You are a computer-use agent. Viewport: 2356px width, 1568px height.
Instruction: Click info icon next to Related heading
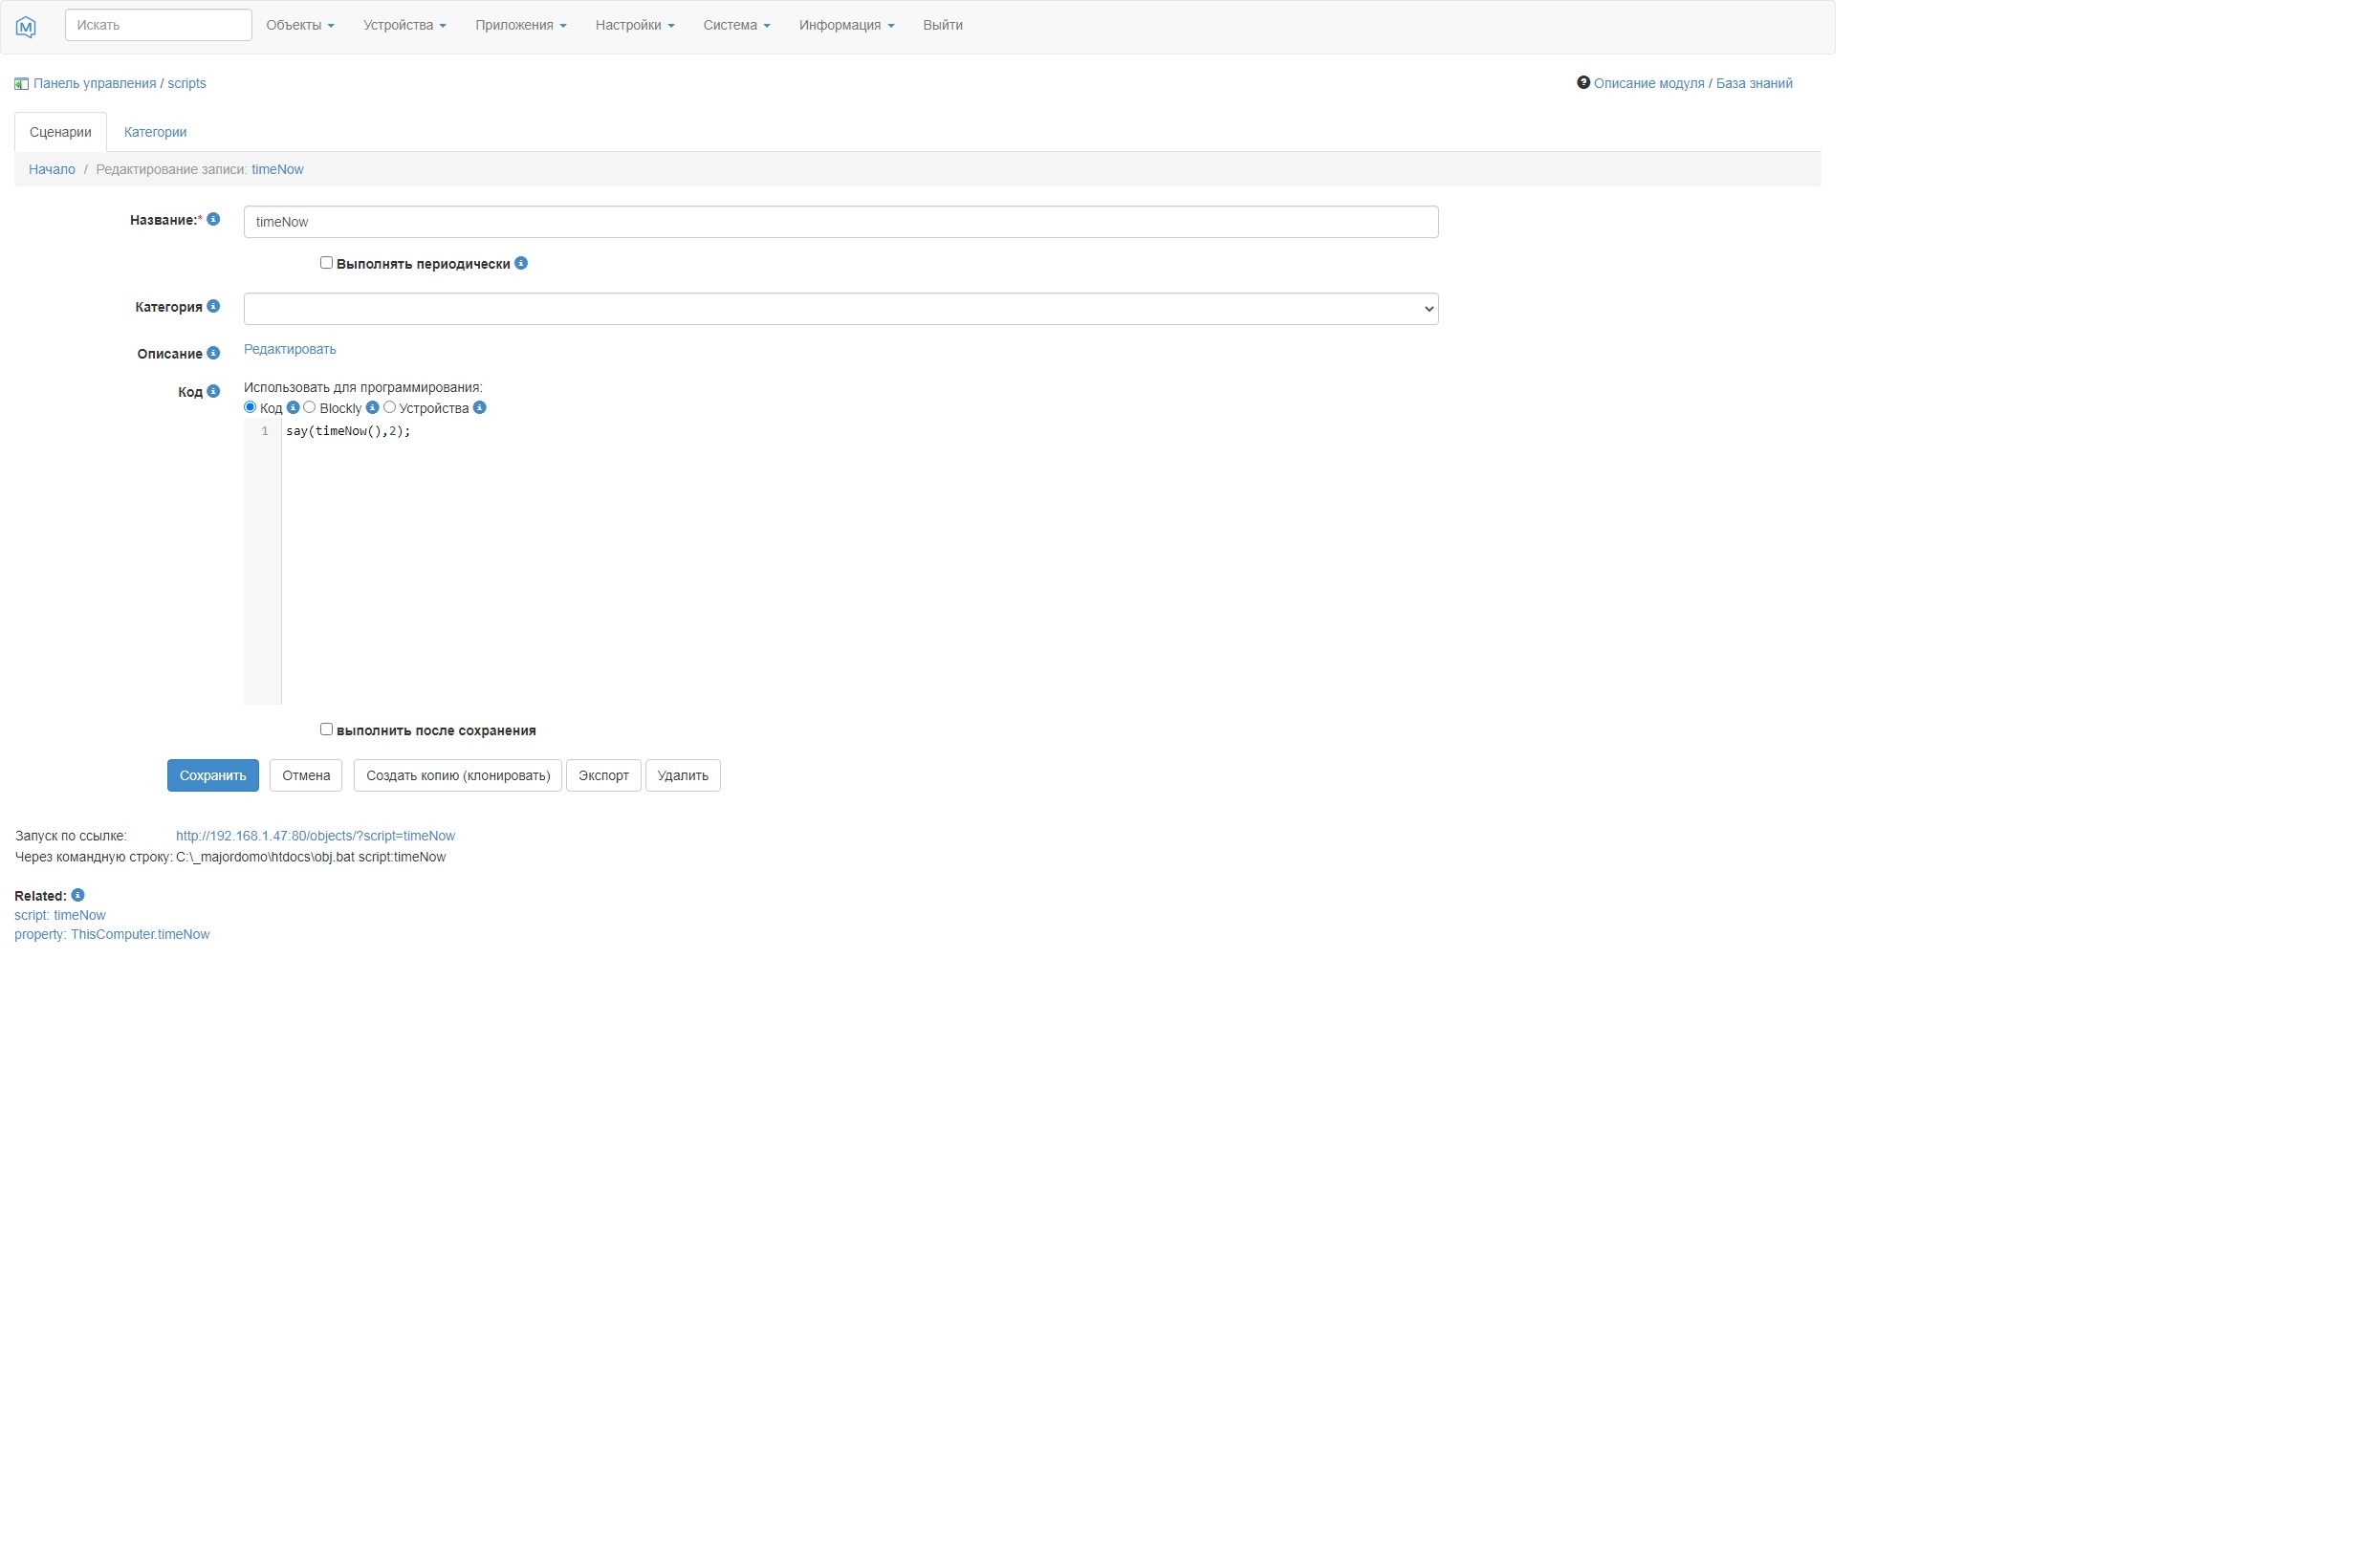click(x=78, y=895)
